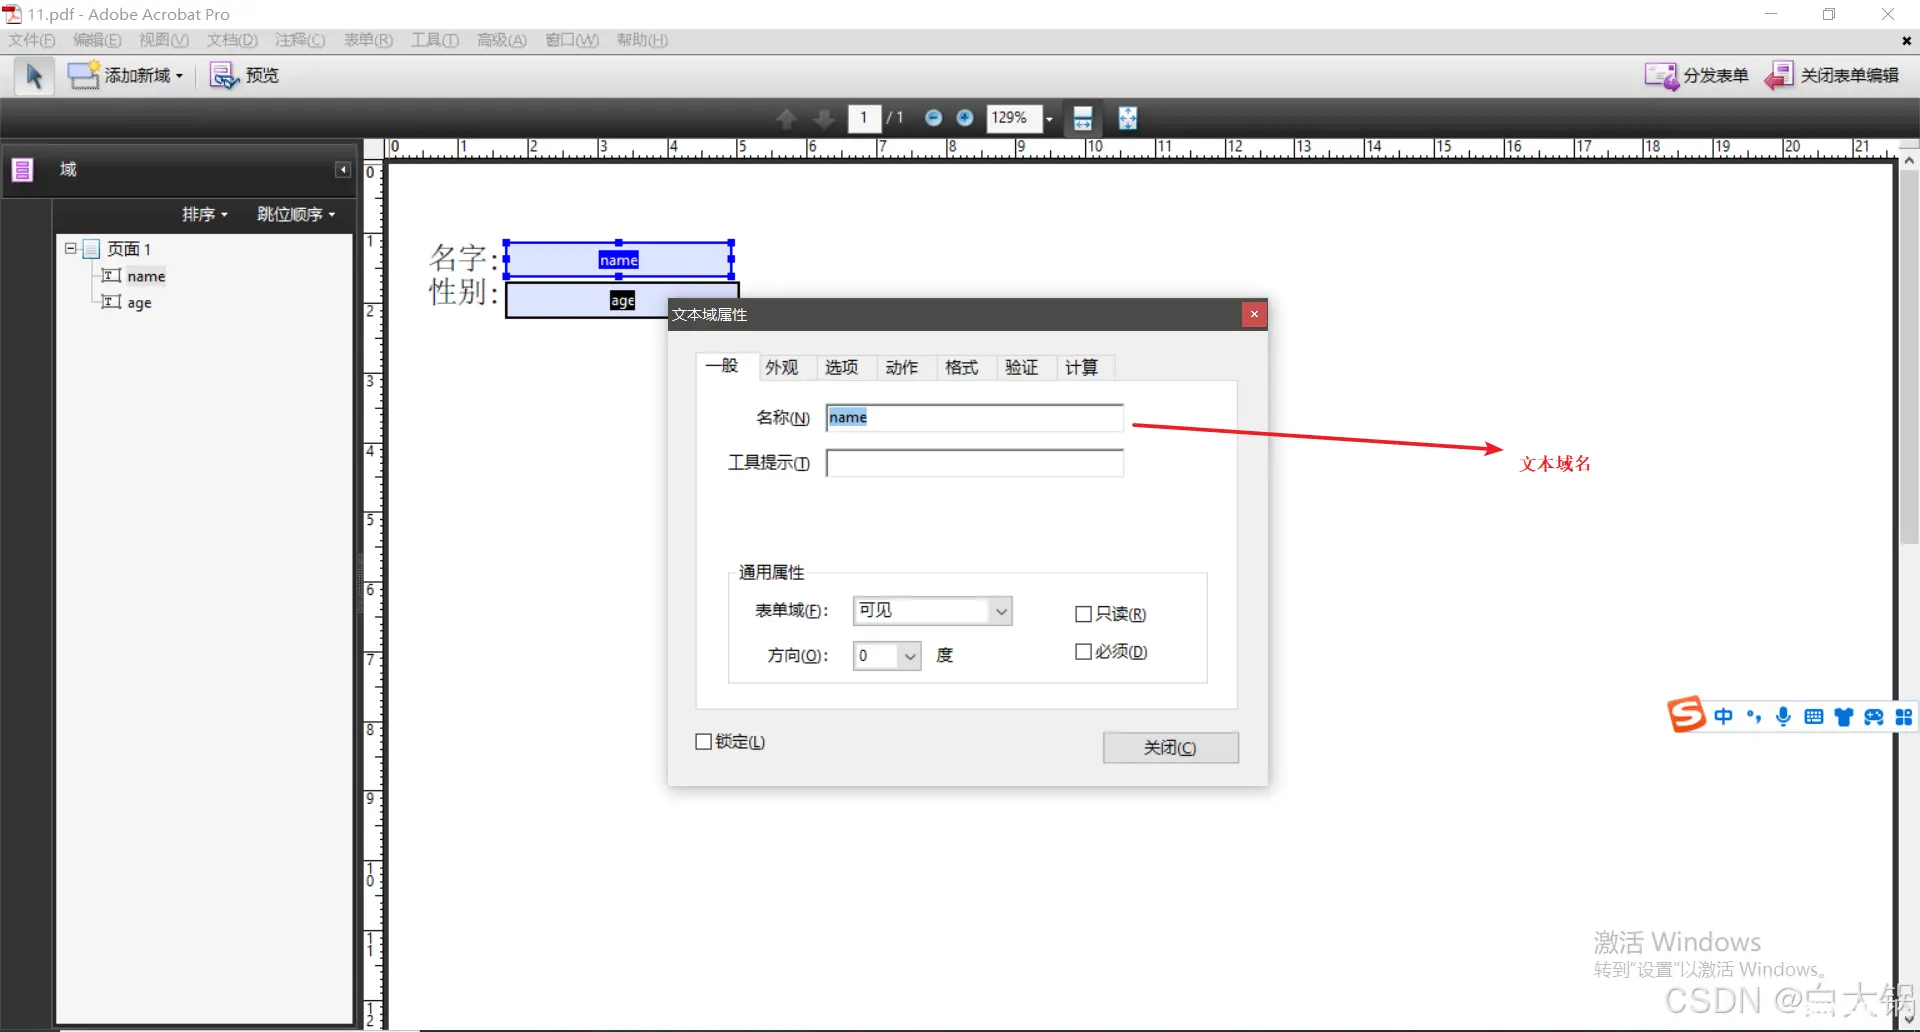Go to next page with down arrow
Viewport: 1920px width, 1032px height.
point(824,119)
